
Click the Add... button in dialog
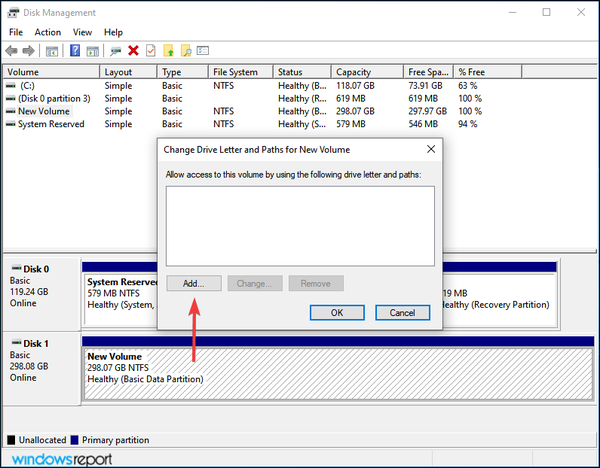pyautogui.click(x=194, y=284)
